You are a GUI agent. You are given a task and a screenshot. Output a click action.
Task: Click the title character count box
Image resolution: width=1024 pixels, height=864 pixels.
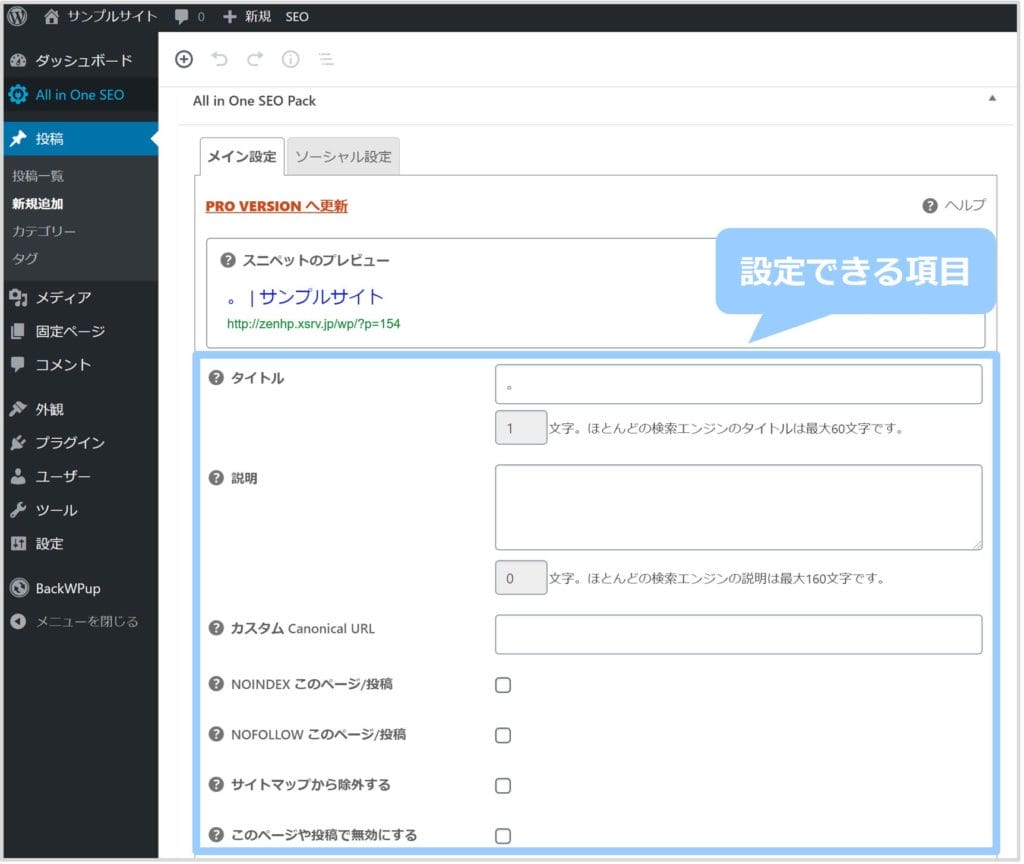click(522, 429)
